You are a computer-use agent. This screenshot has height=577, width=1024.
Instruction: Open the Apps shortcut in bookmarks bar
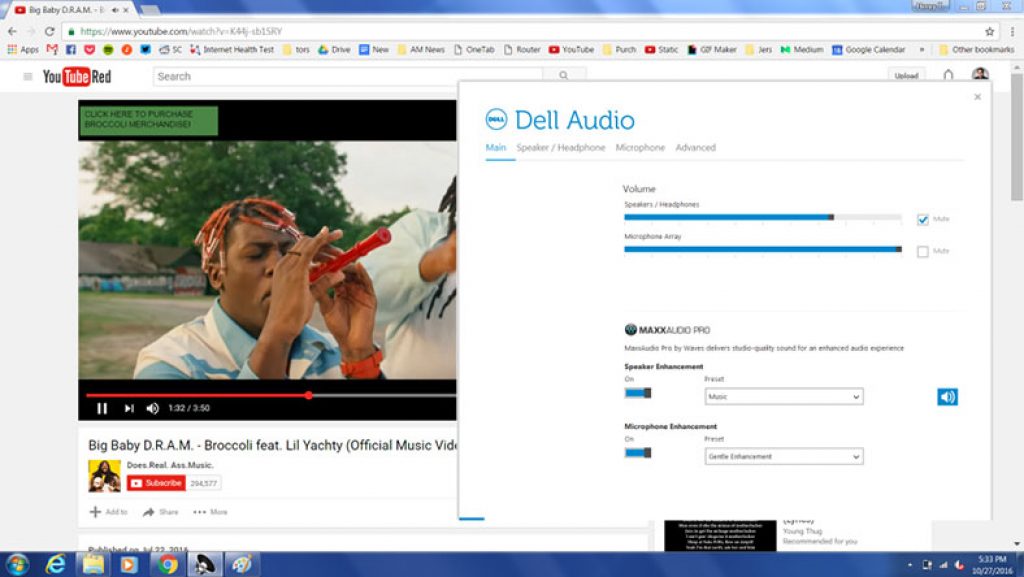click(x=23, y=50)
